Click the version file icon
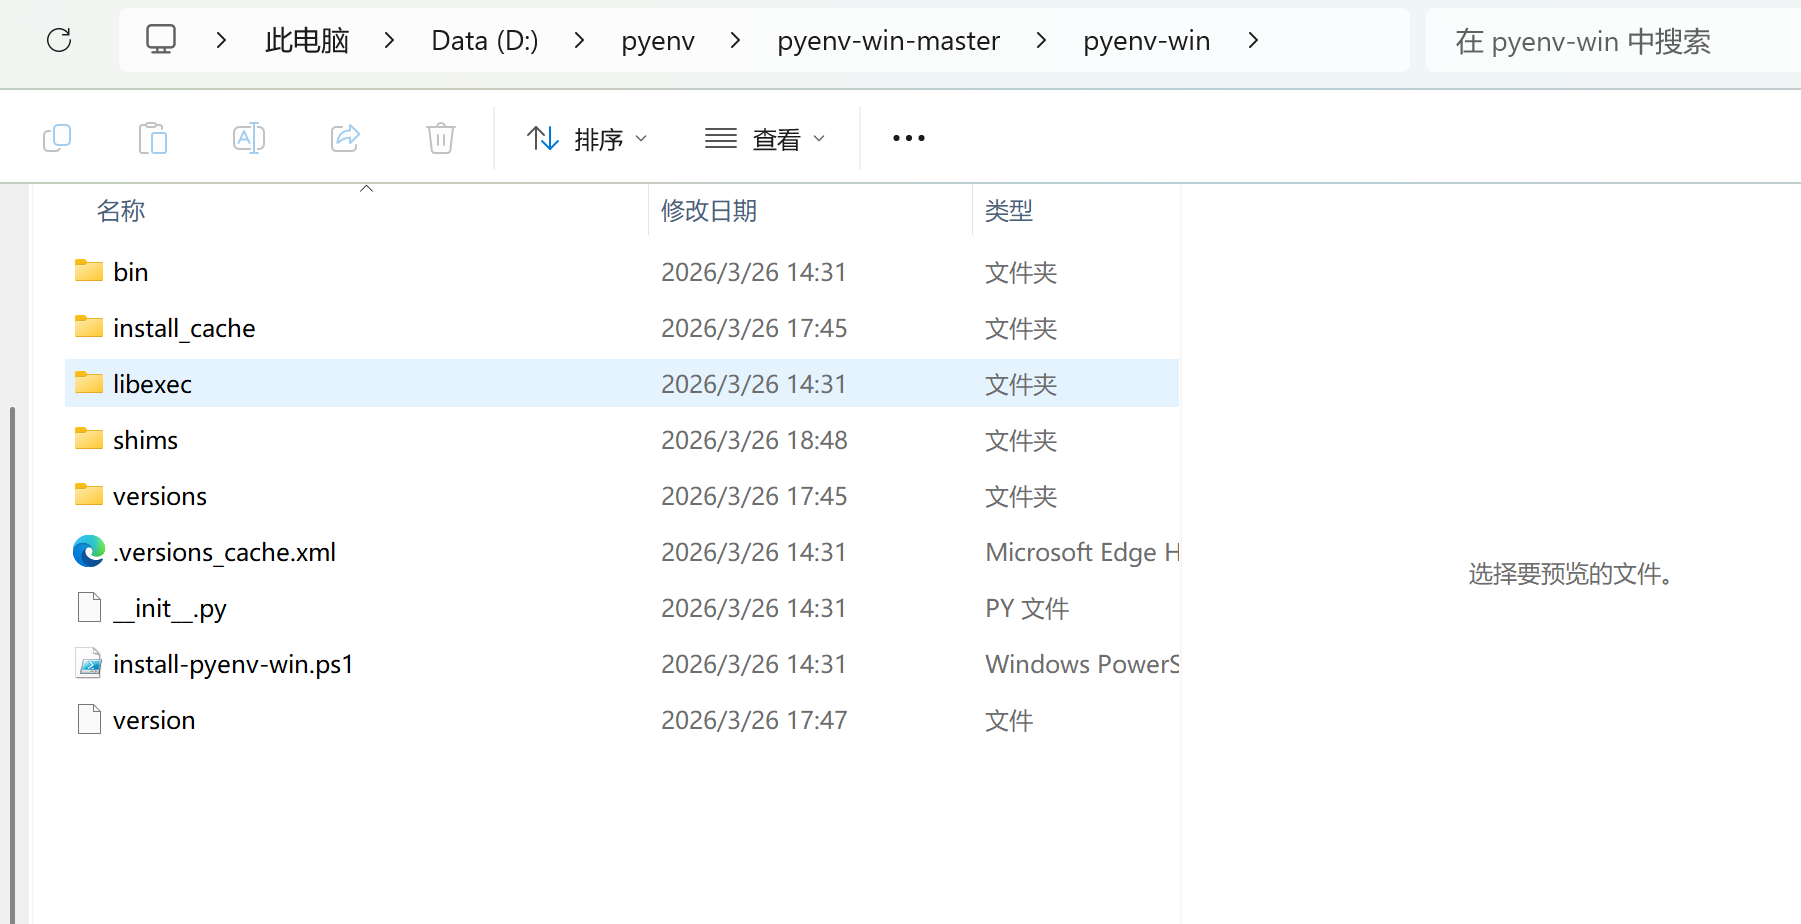Image resolution: width=1801 pixels, height=924 pixels. [89, 719]
